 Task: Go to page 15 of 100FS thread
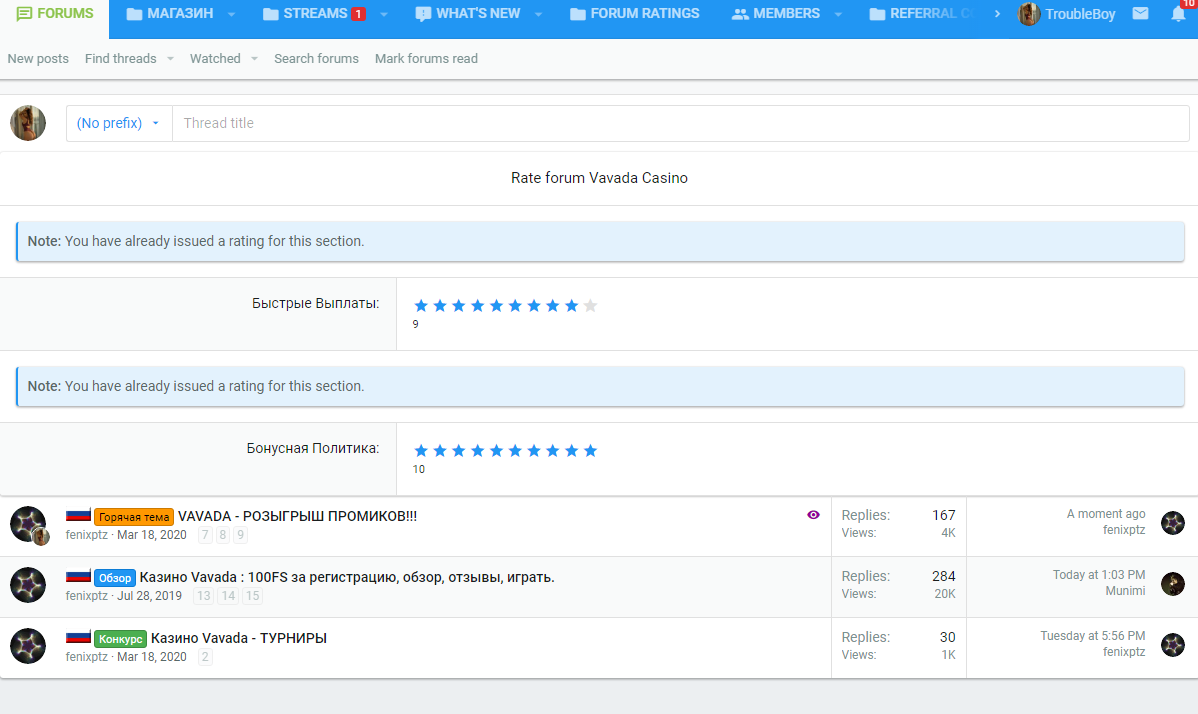point(252,596)
